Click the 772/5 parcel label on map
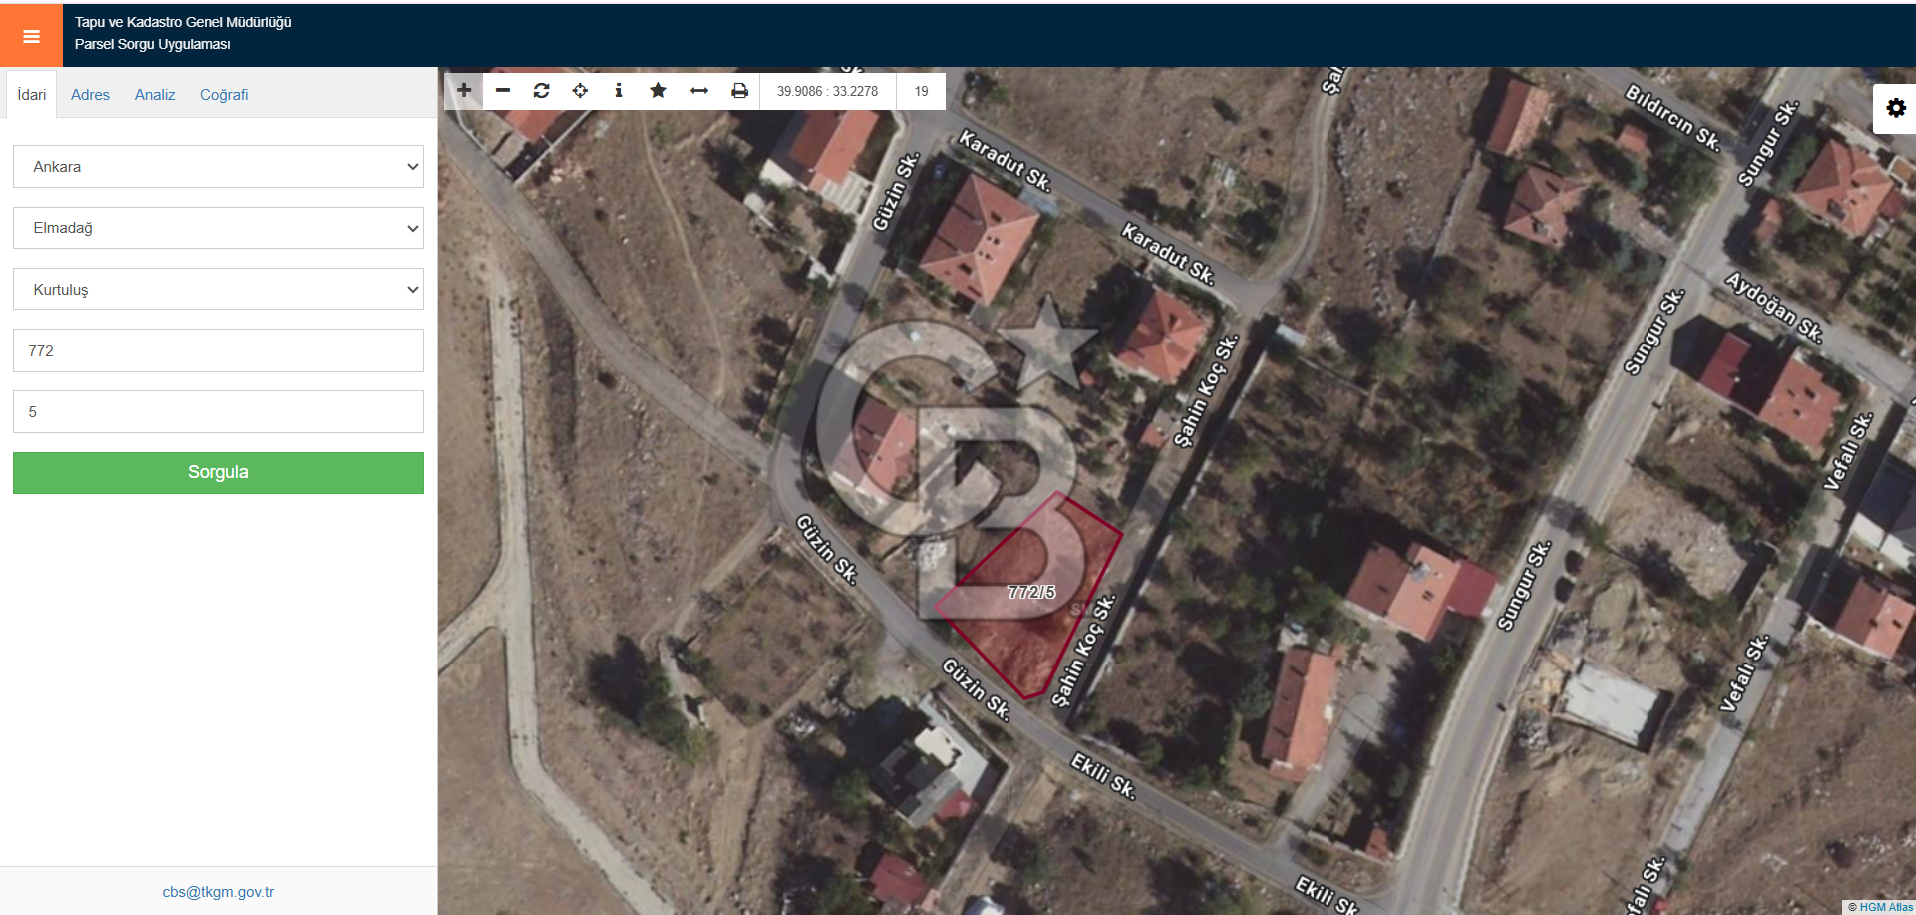The width and height of the screenshot is (1916, 915). click(1031, 592)
